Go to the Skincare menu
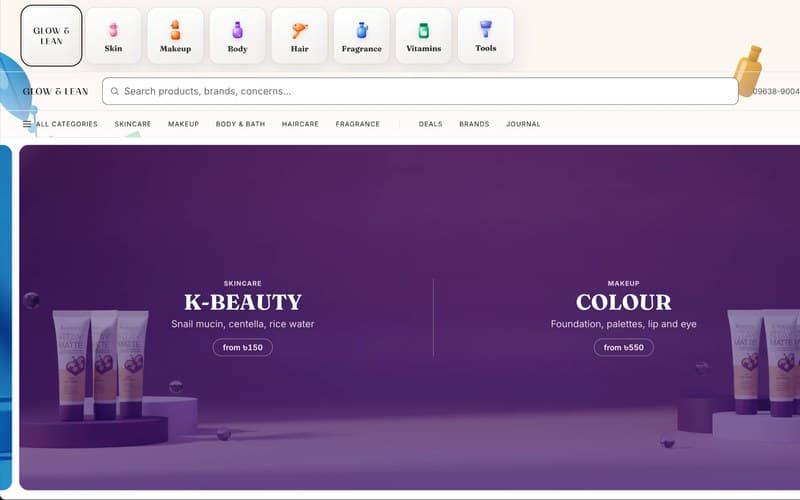 [133, 124]
